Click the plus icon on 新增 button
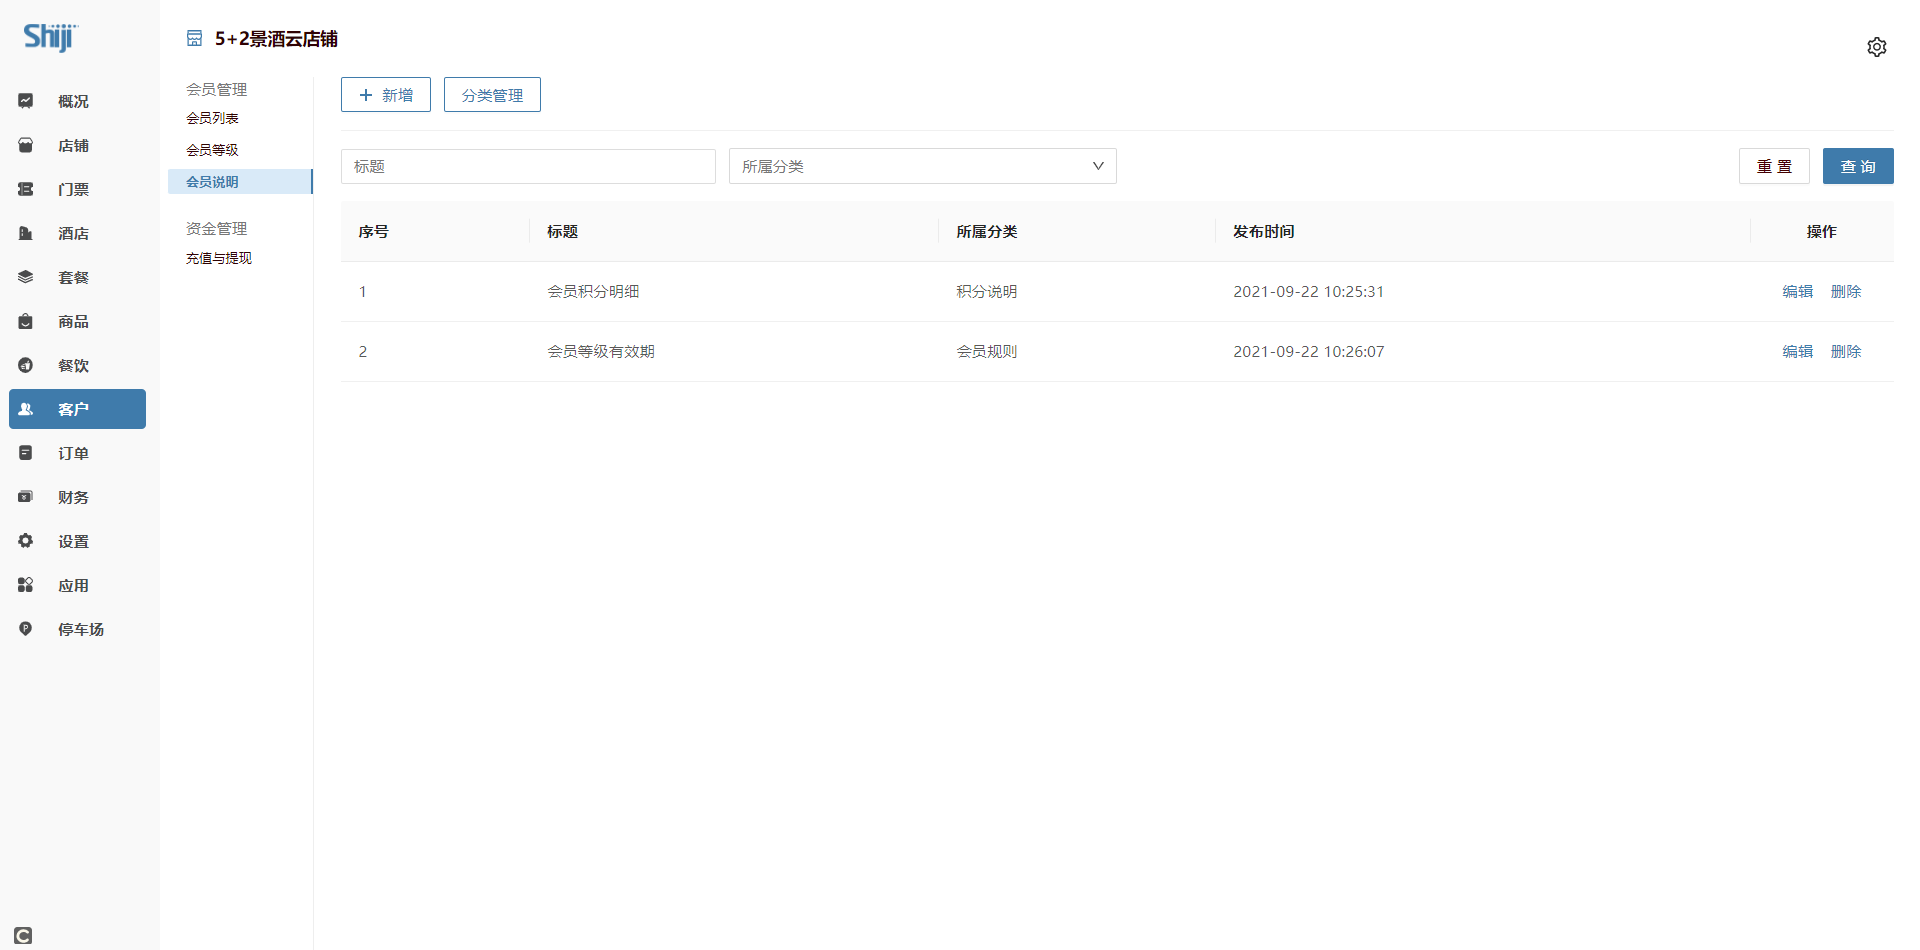 coord(366,95)
